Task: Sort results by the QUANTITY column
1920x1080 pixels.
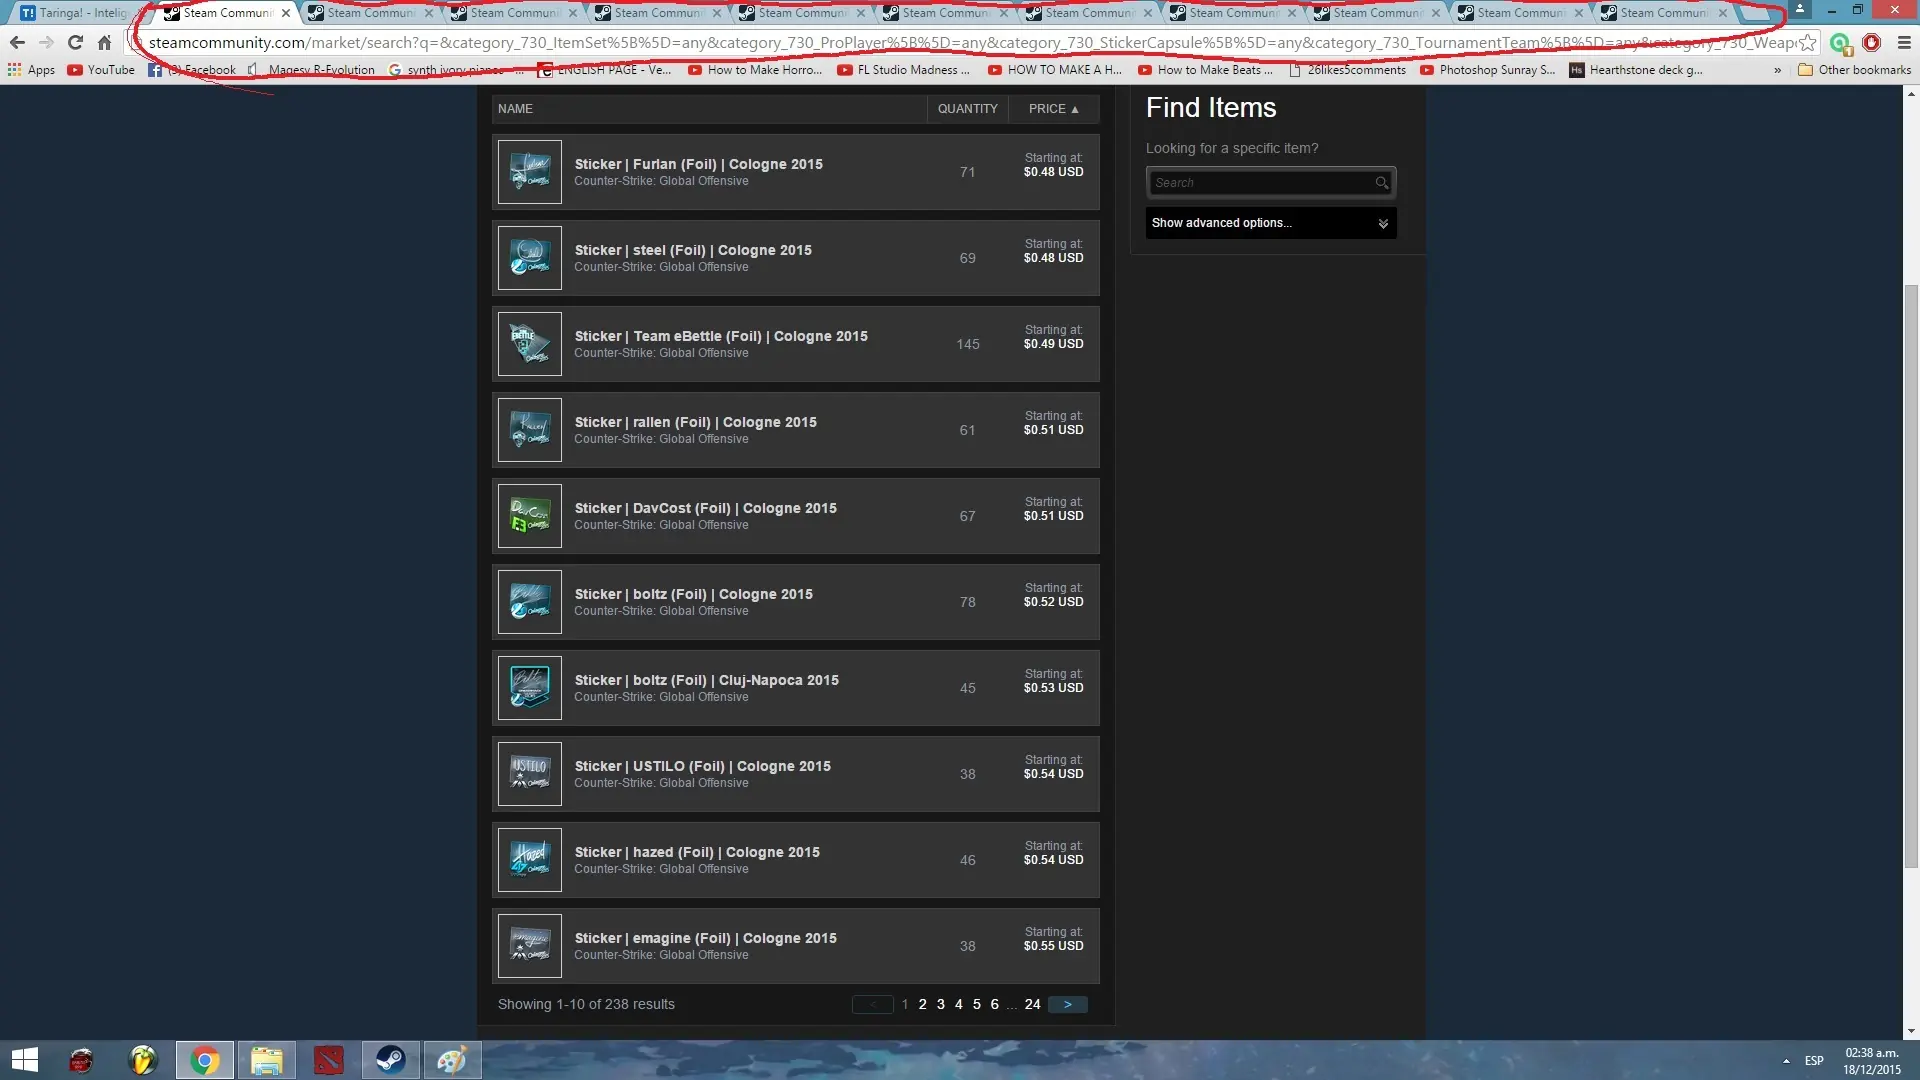Action: pyautogui.click(x=967, y=109)
